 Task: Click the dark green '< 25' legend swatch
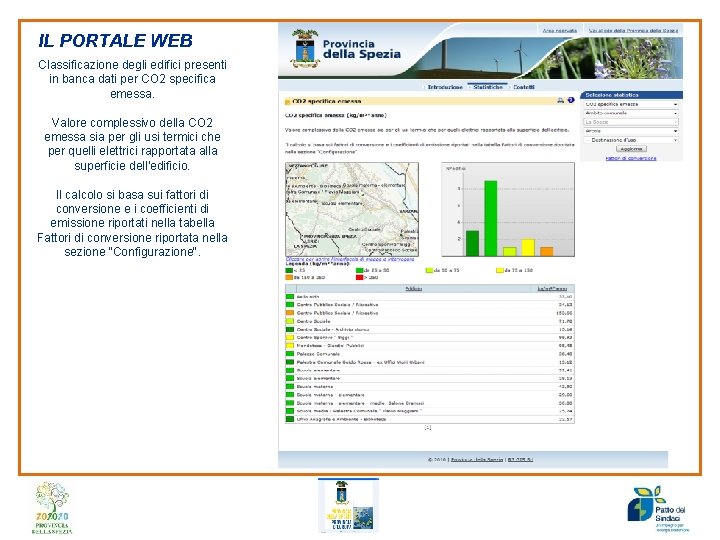(x=289, y=270)
